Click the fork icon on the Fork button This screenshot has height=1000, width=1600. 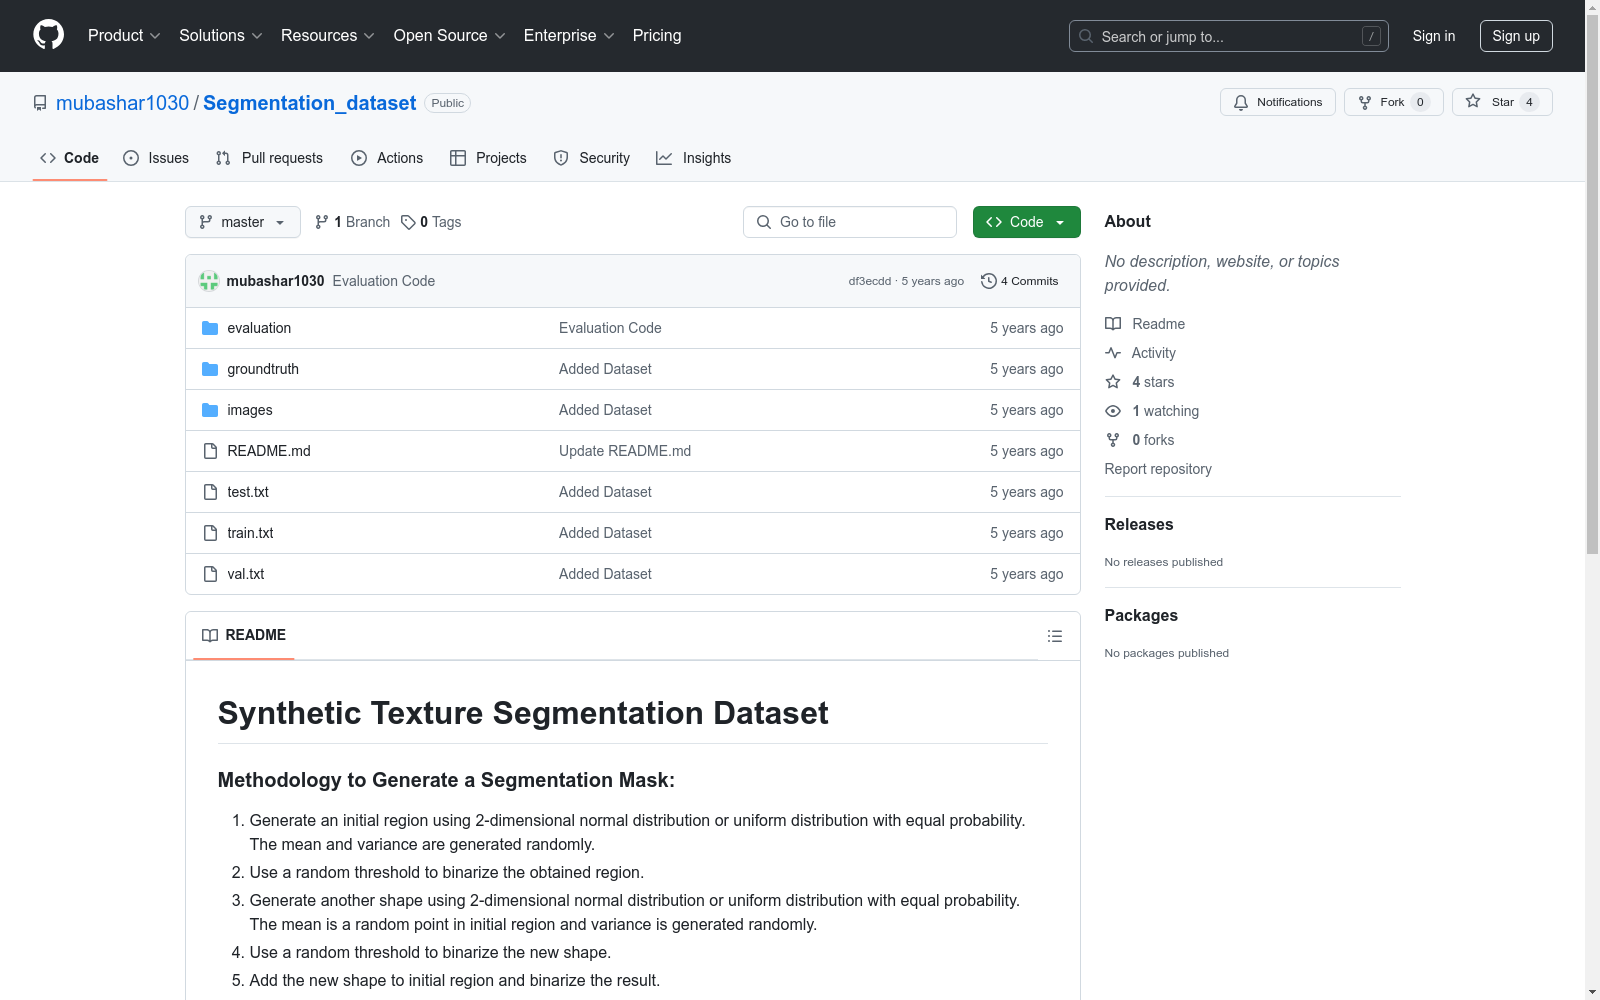point(1365,102)
